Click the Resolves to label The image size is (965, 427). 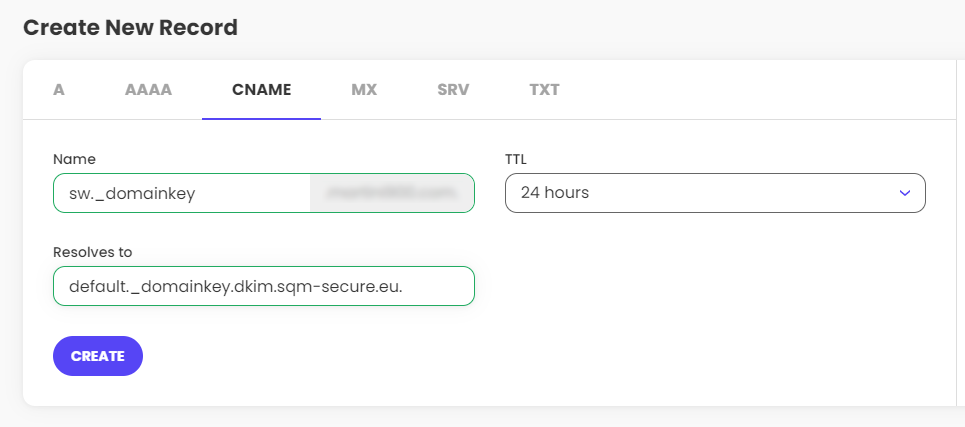[x=93, y=252]
